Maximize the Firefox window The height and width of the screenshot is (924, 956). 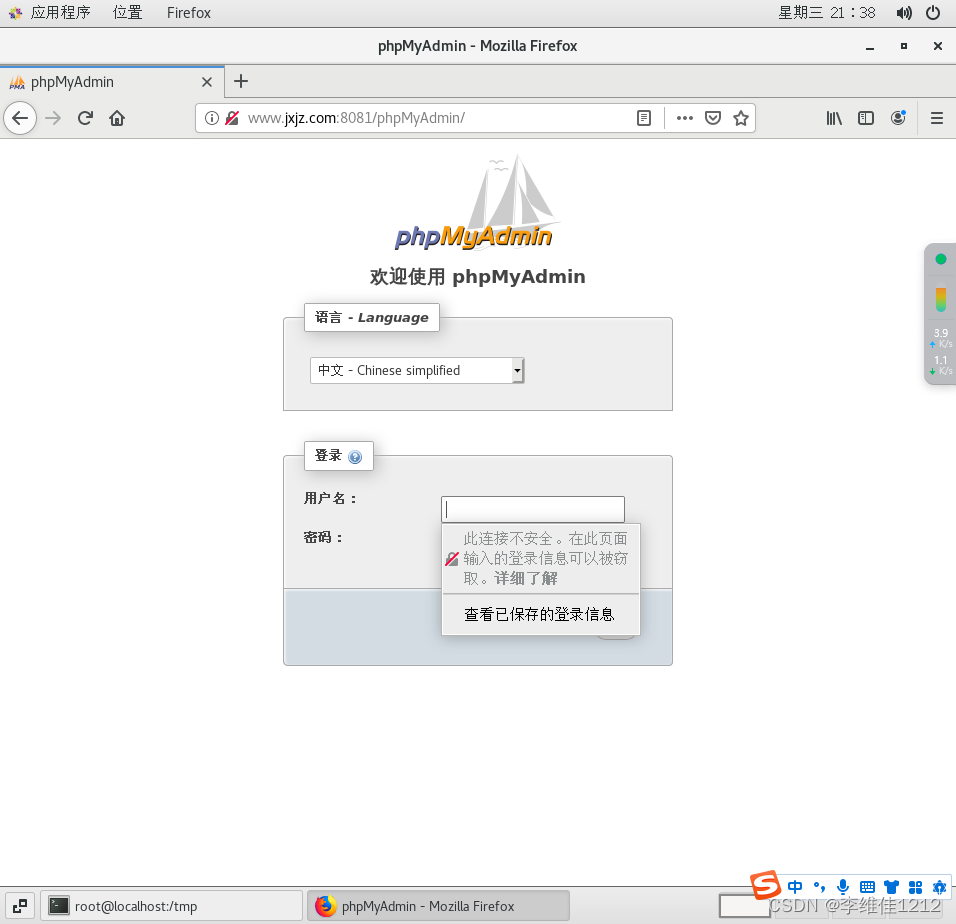click(904, 46)
